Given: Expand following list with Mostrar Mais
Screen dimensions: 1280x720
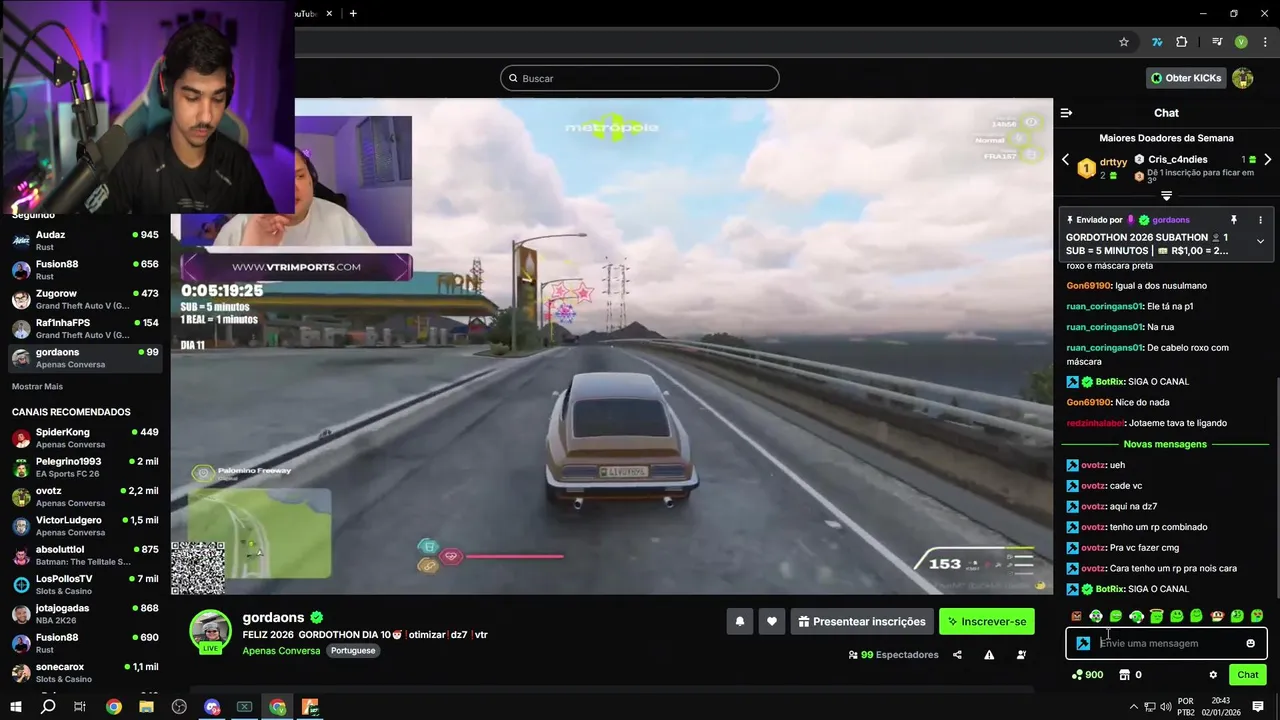Looking at the screenshot, I should click(37, 386).
